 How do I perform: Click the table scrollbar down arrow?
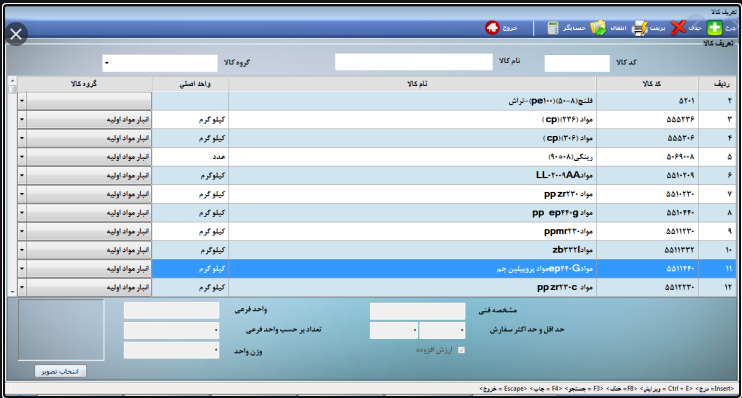click(x=12, y=292)
